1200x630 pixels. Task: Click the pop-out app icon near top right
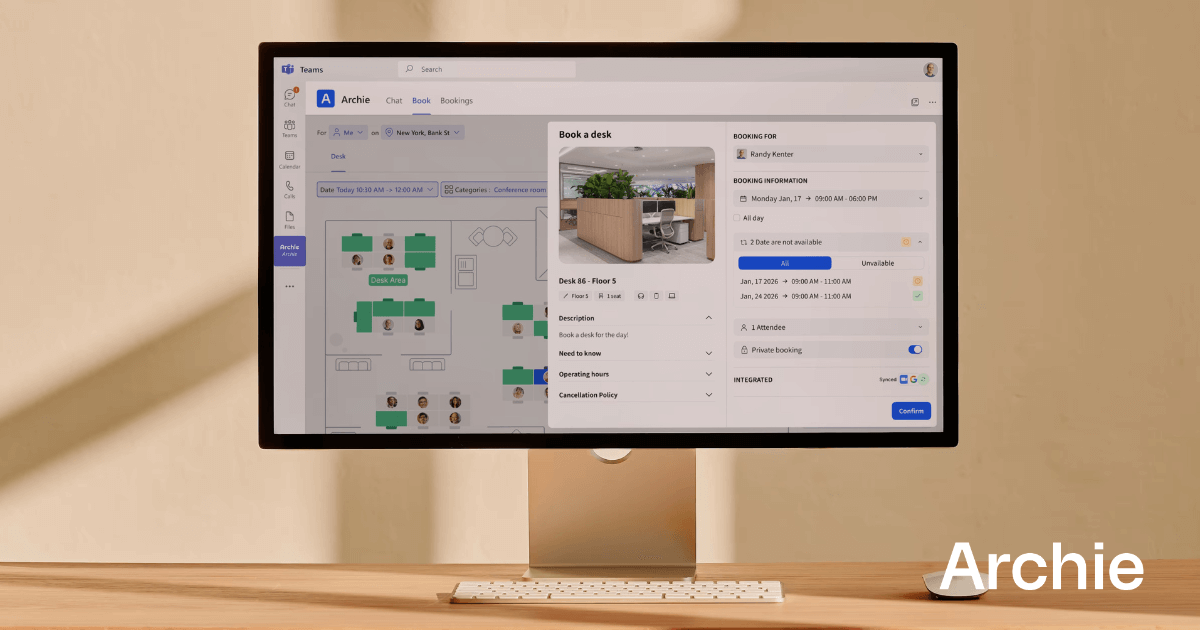click(914, 101)
